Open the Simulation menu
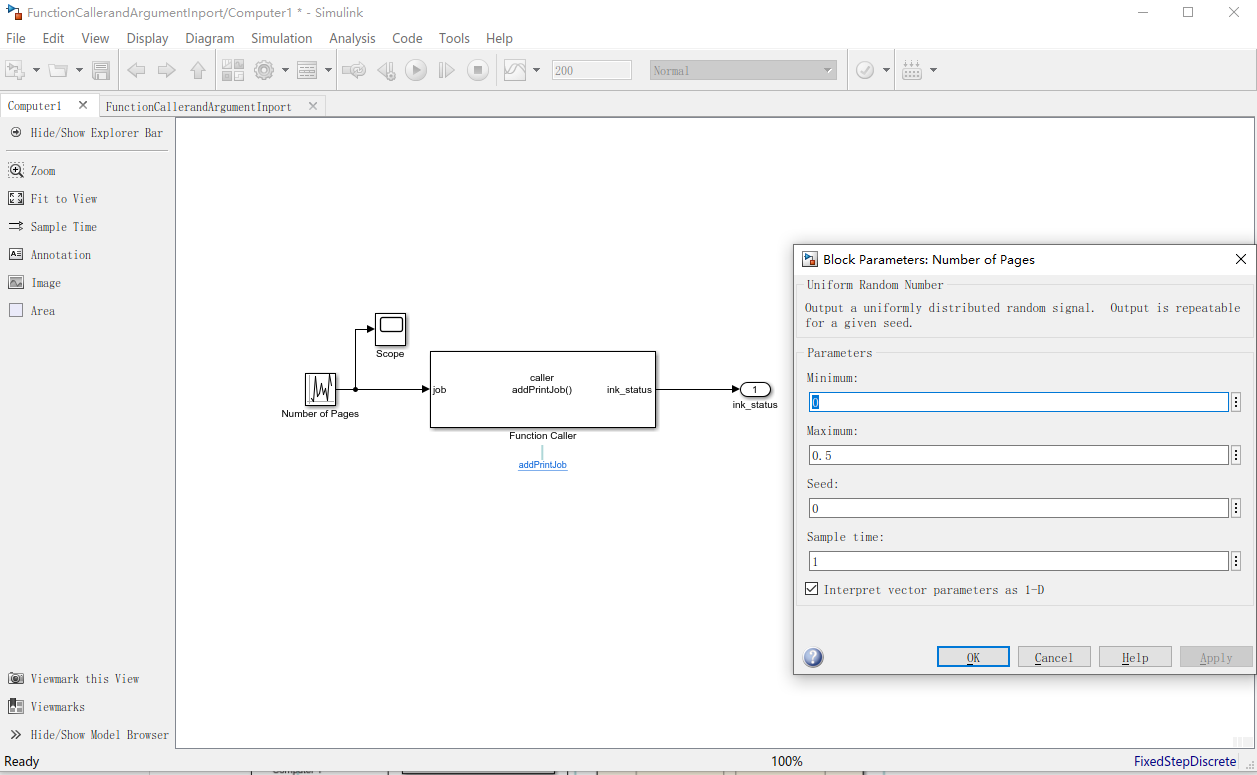 281,38
